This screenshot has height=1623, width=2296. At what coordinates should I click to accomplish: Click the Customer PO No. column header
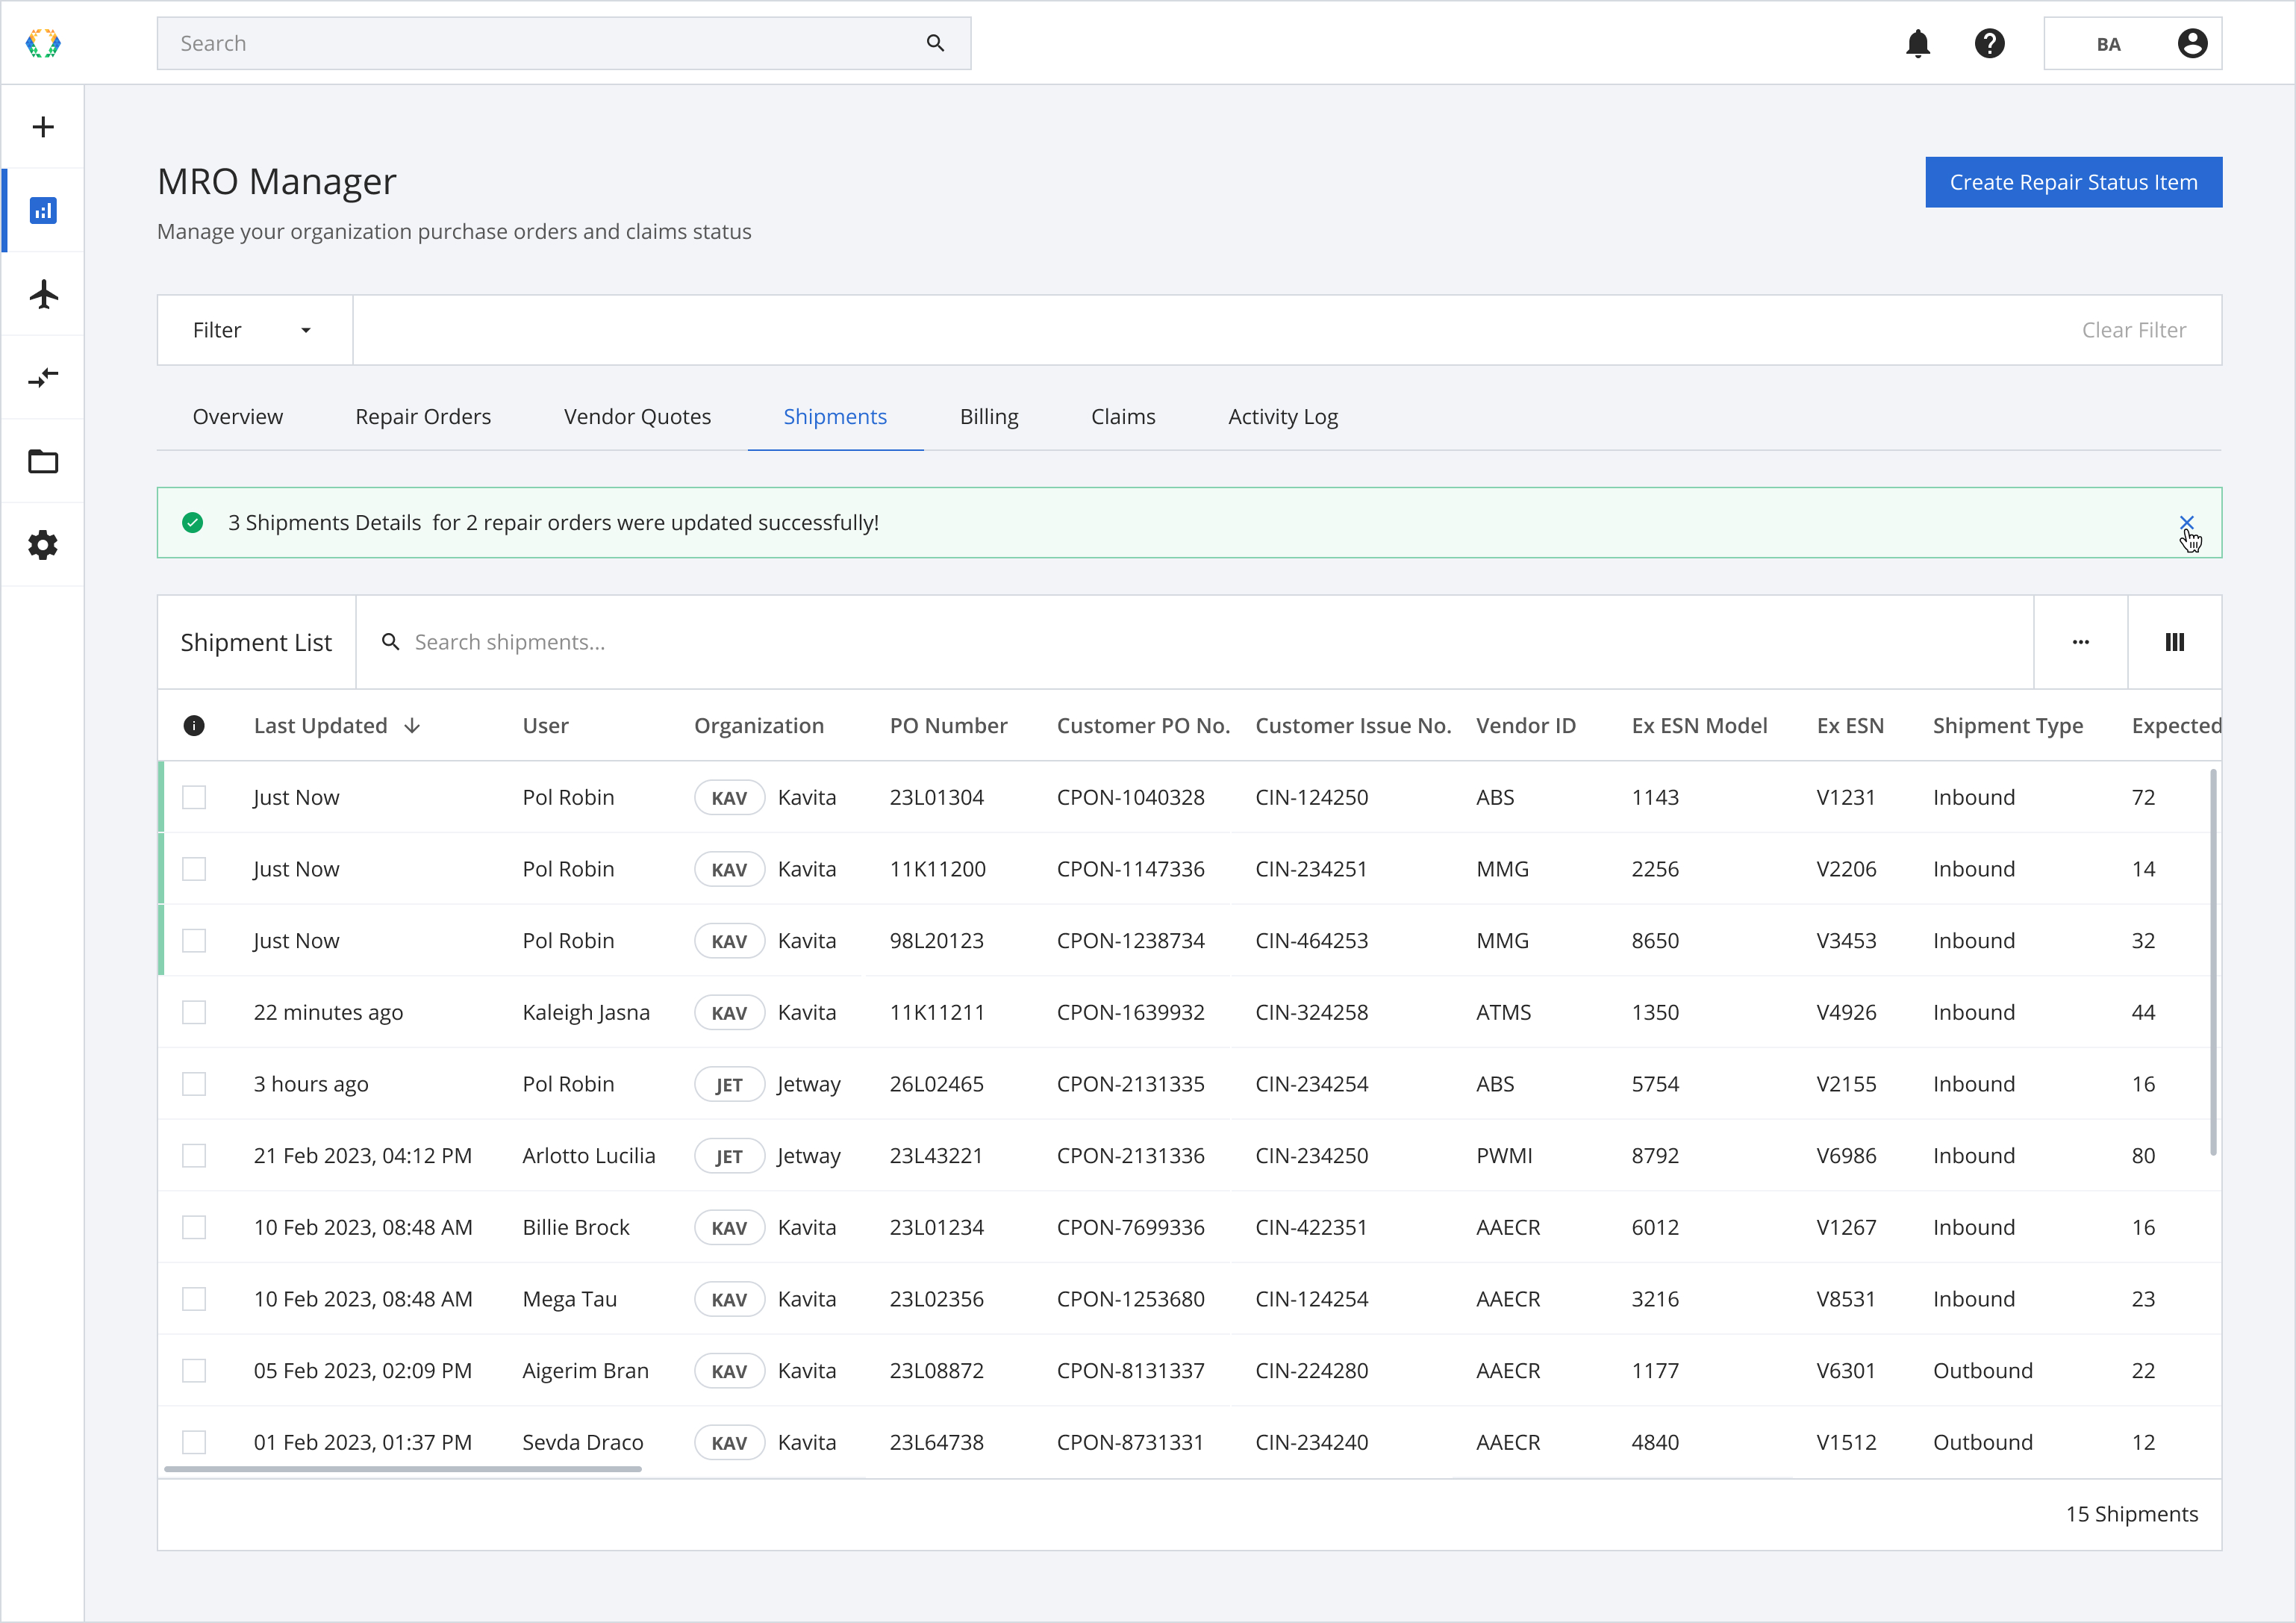[1143, 726]
